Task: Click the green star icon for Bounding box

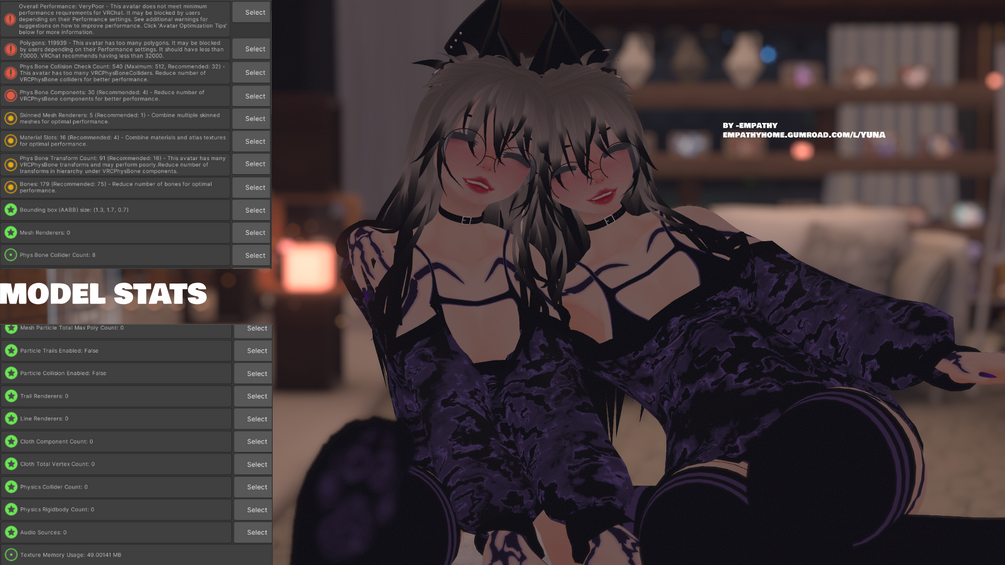Action: tap(10, 210)
